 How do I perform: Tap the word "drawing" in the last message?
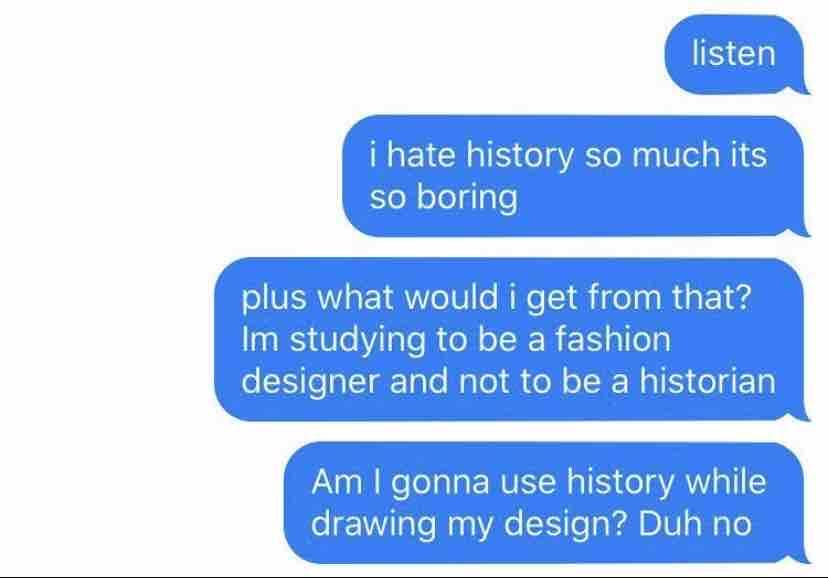coord(373,525)
